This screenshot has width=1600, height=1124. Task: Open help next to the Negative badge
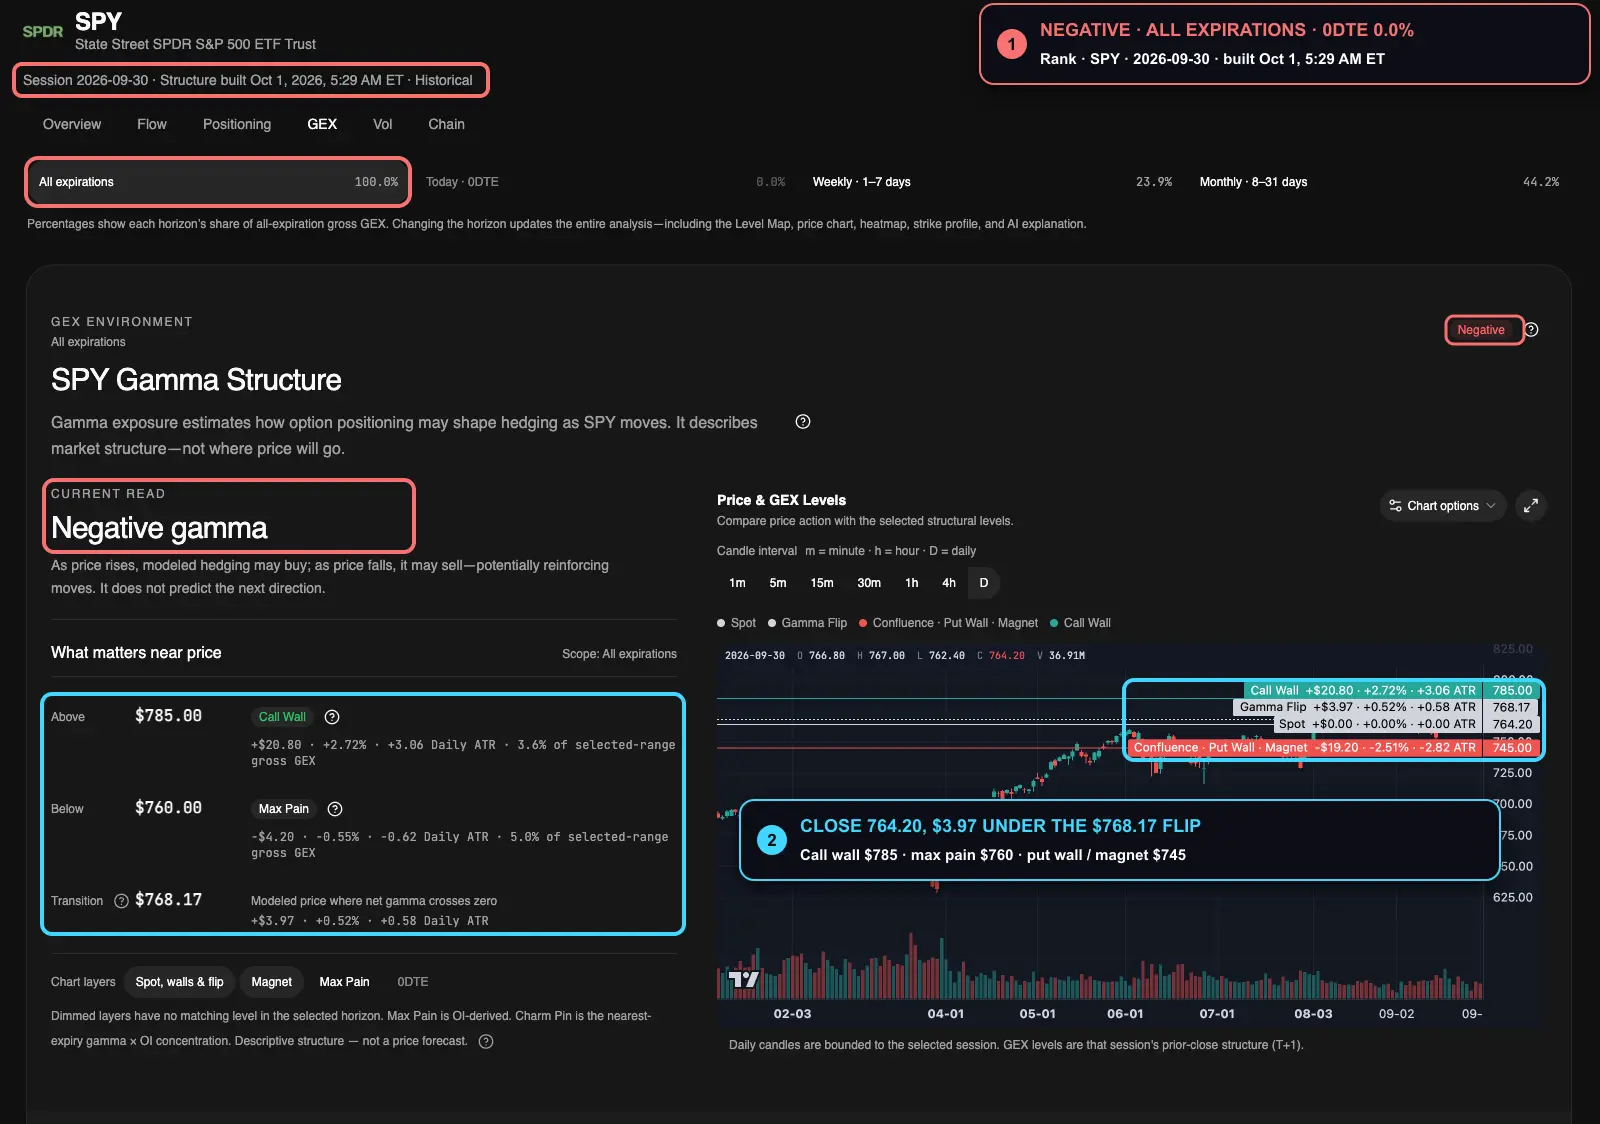(x=1531, y=330)
